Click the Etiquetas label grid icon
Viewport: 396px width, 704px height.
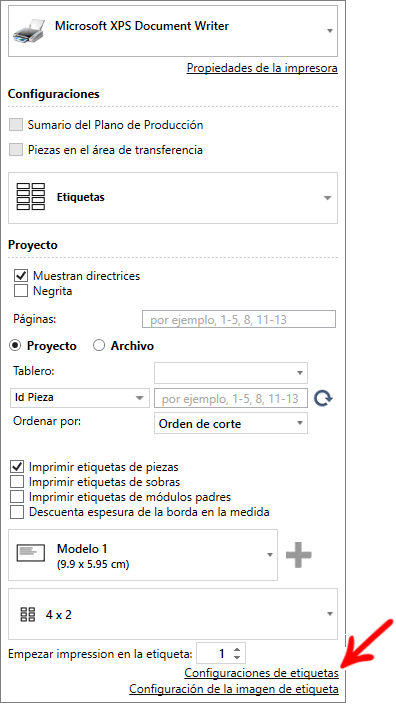click(x=31, y=197)
